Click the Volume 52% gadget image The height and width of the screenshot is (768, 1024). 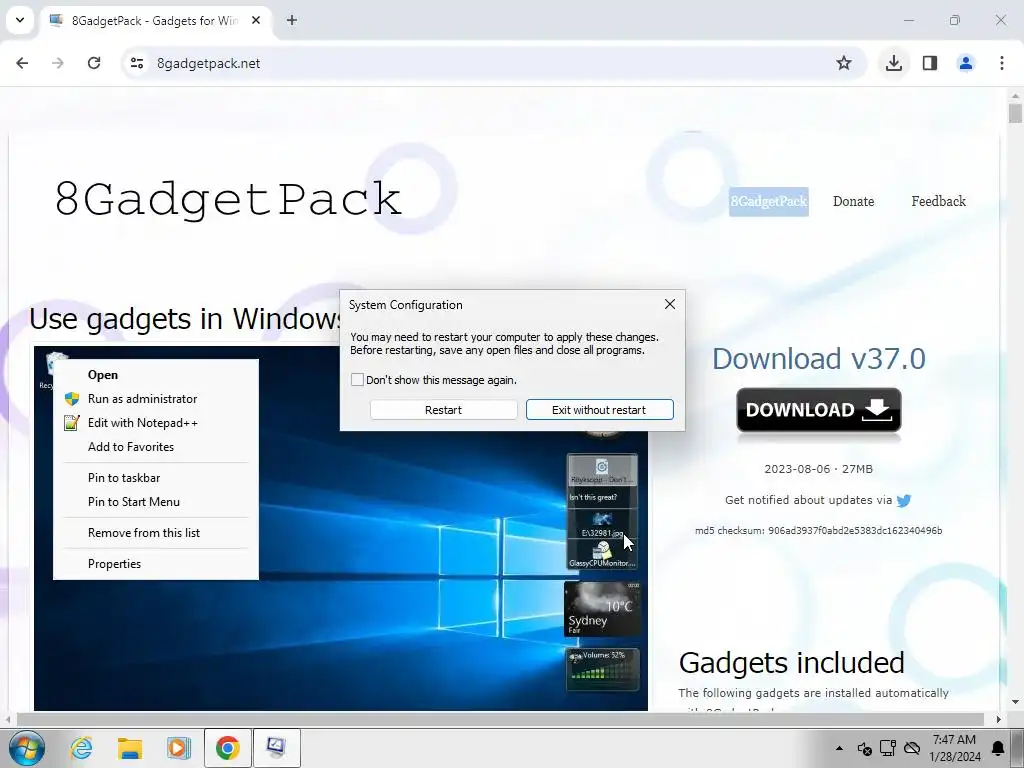(603, 669)
